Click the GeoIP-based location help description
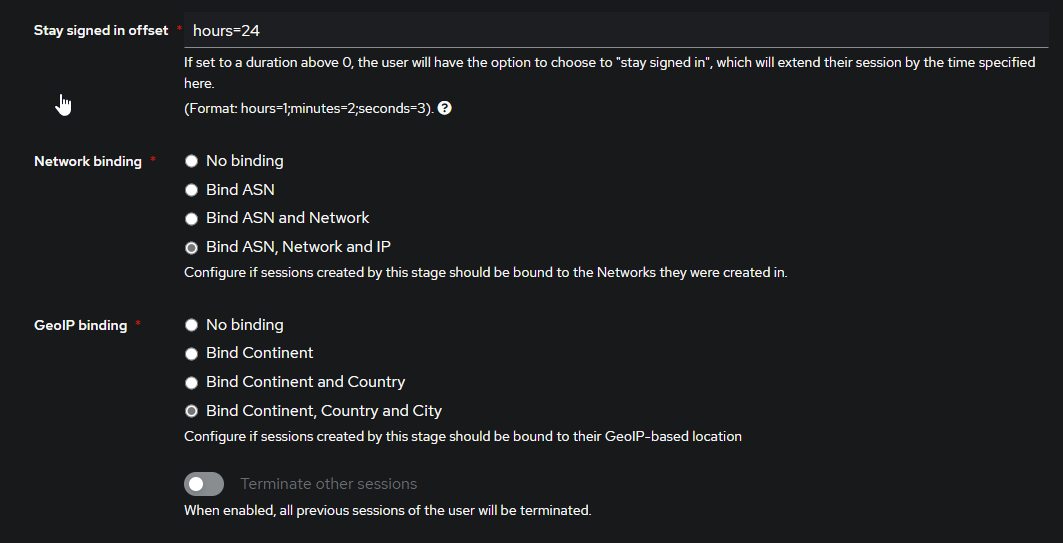The height and width of the screenshot is (543, 1063). click(462, 436)
